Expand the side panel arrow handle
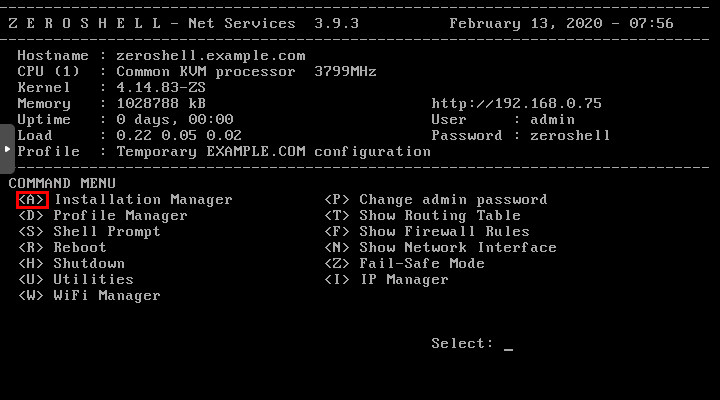The height and width of the screenshot is (400, 720). tap(7, 149)
